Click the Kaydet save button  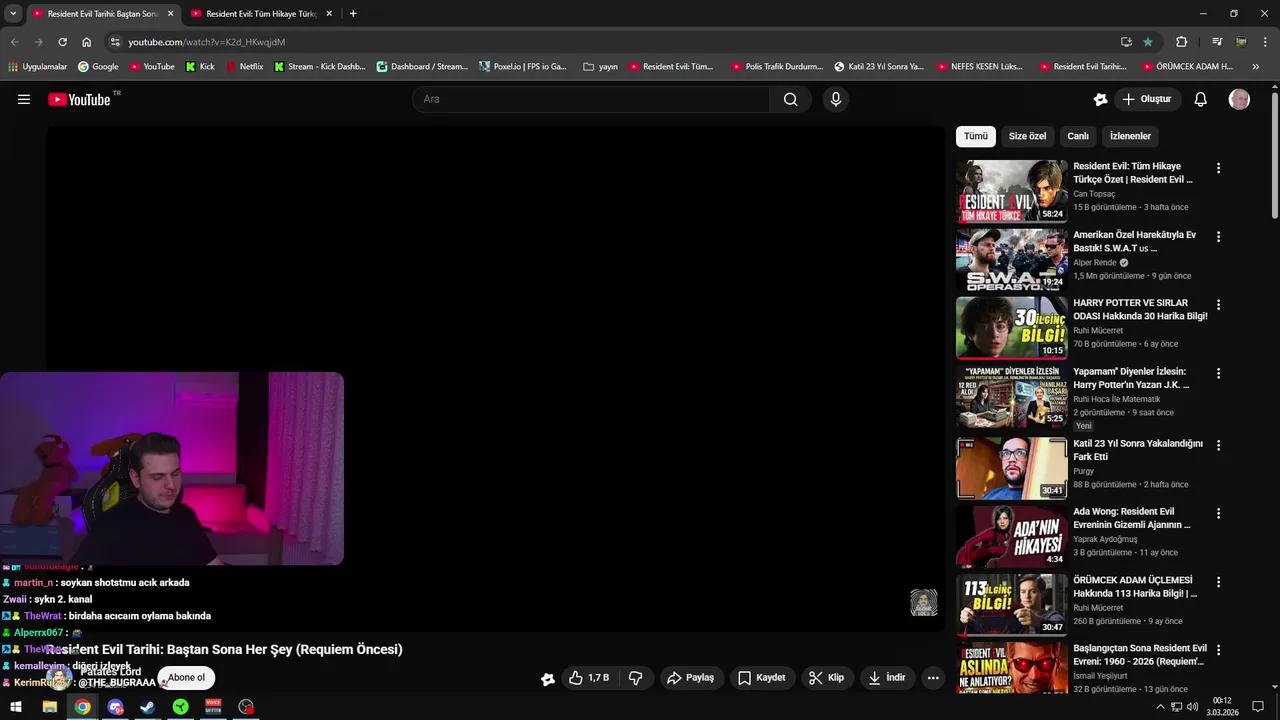(761, 678)
